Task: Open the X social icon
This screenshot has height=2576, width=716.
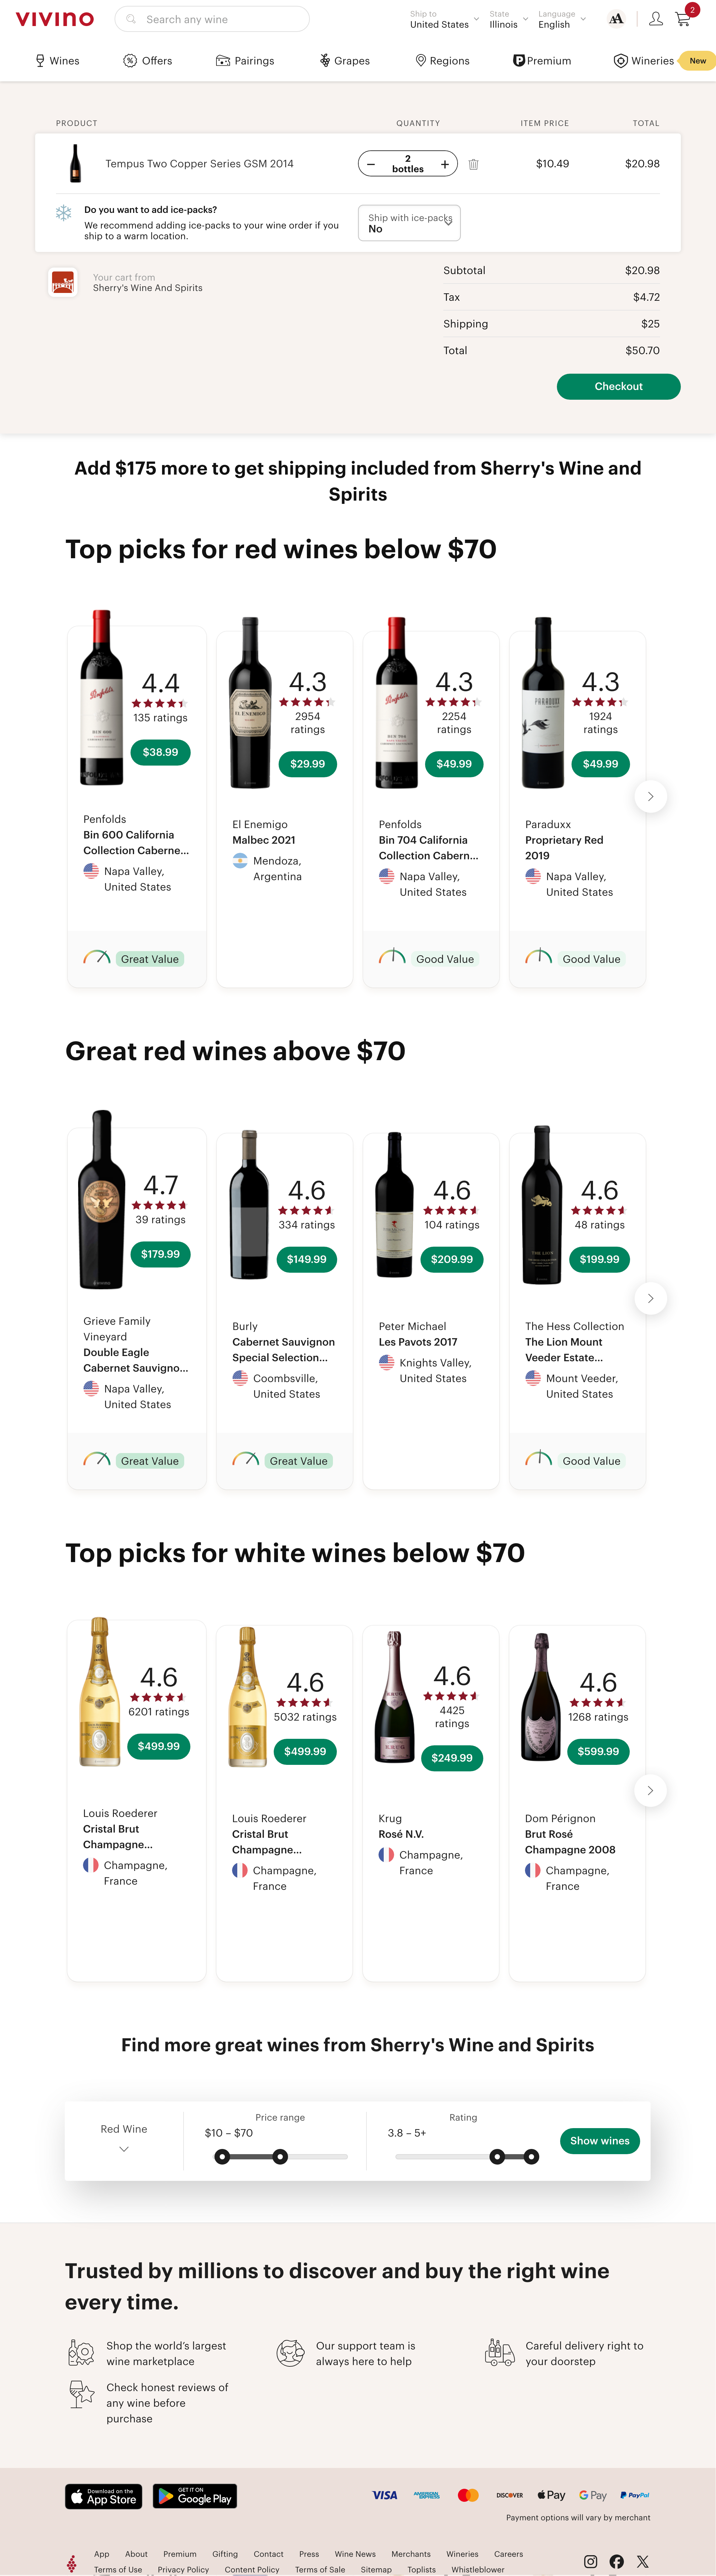Action: click(x=643, y=2561)
